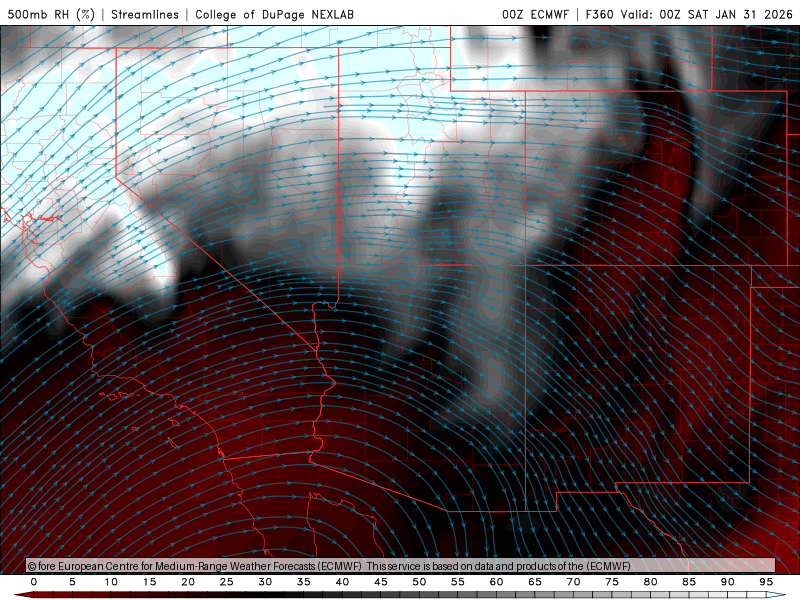
Task: Click the "40" color scale label
Action: 342,582
